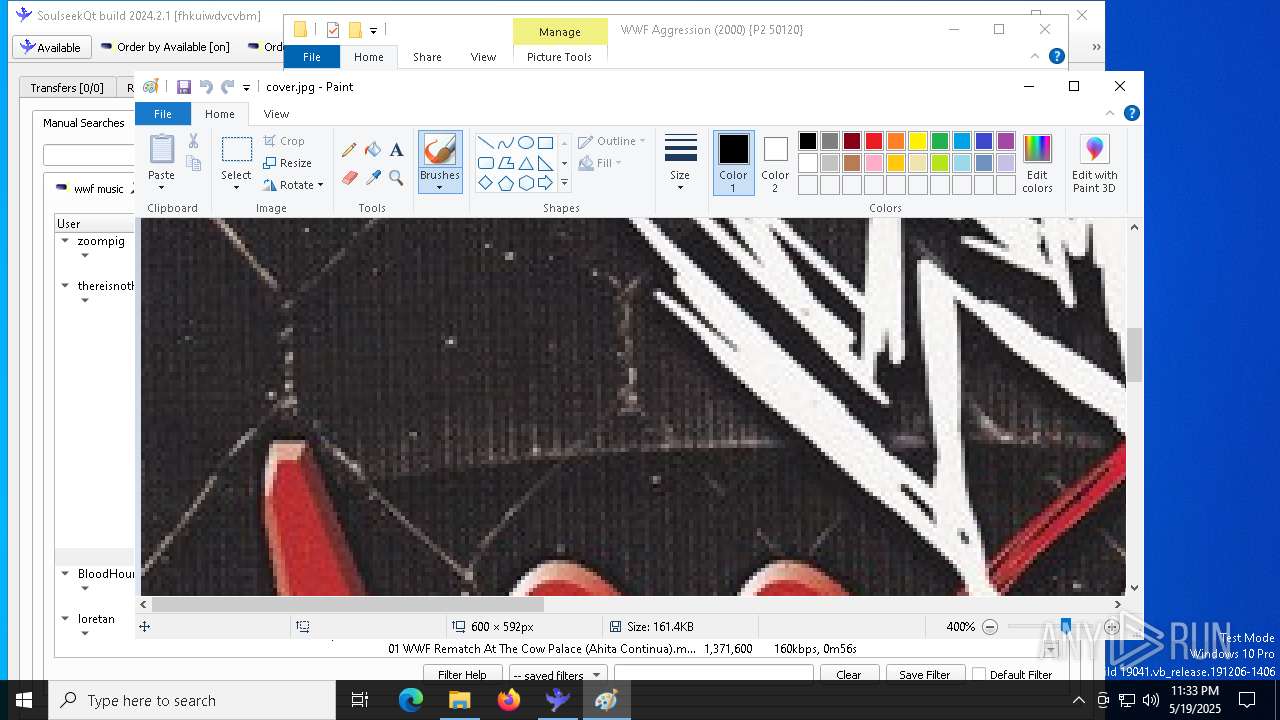Screen dimensions: 1280x720
Task: Choose the Pentagon shape
Action: click(x=505, y=183)
